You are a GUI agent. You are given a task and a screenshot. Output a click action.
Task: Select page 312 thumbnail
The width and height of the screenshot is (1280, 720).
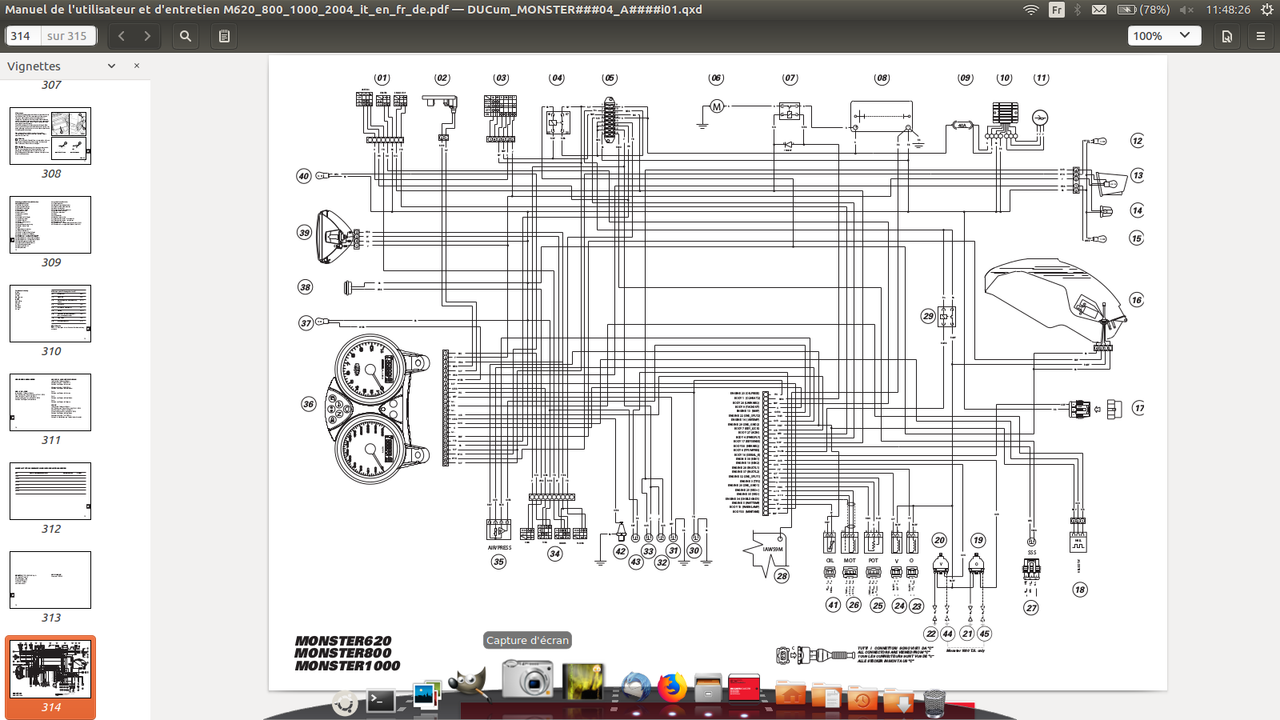pos(50,491)
